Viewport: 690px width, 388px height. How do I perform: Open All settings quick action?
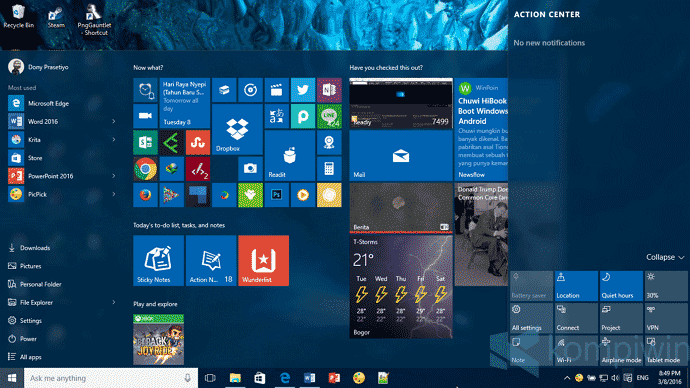pos(532,318)
